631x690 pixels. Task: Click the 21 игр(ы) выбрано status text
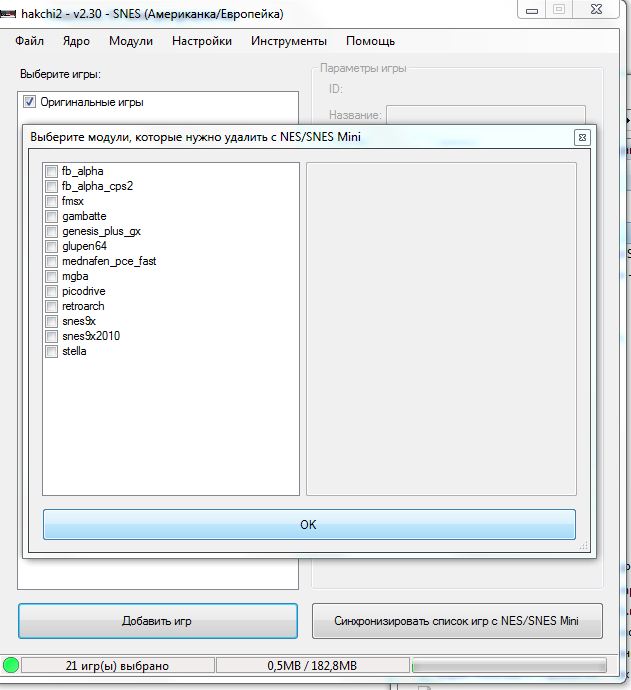[x=117, y=665]
